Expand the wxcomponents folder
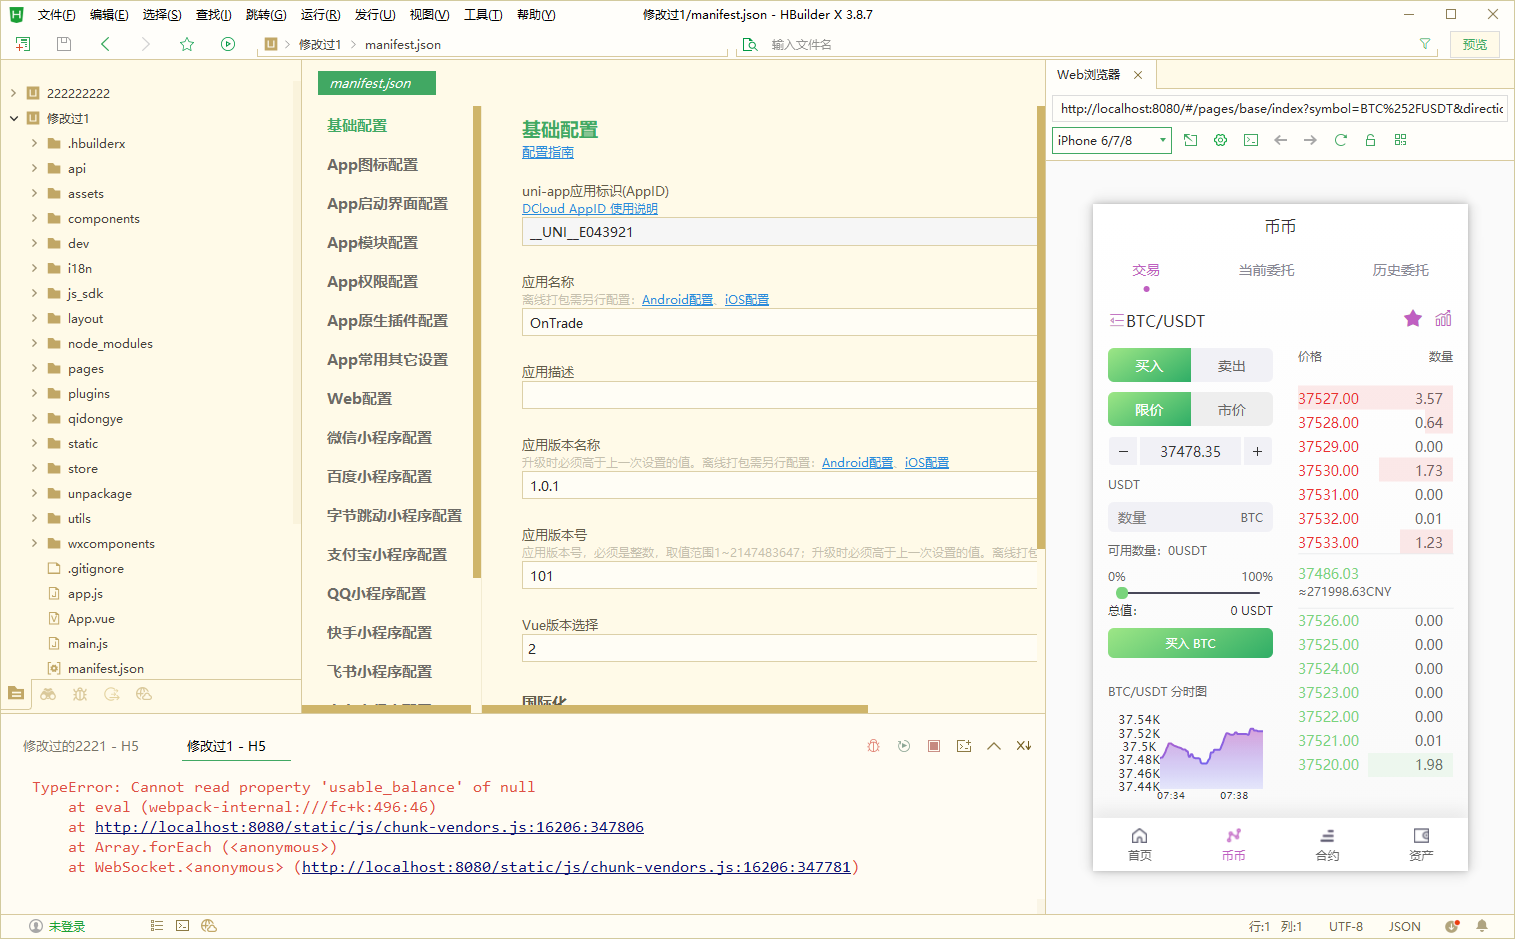This screenshot has width=1515, height=939. (x=34, y=543)
